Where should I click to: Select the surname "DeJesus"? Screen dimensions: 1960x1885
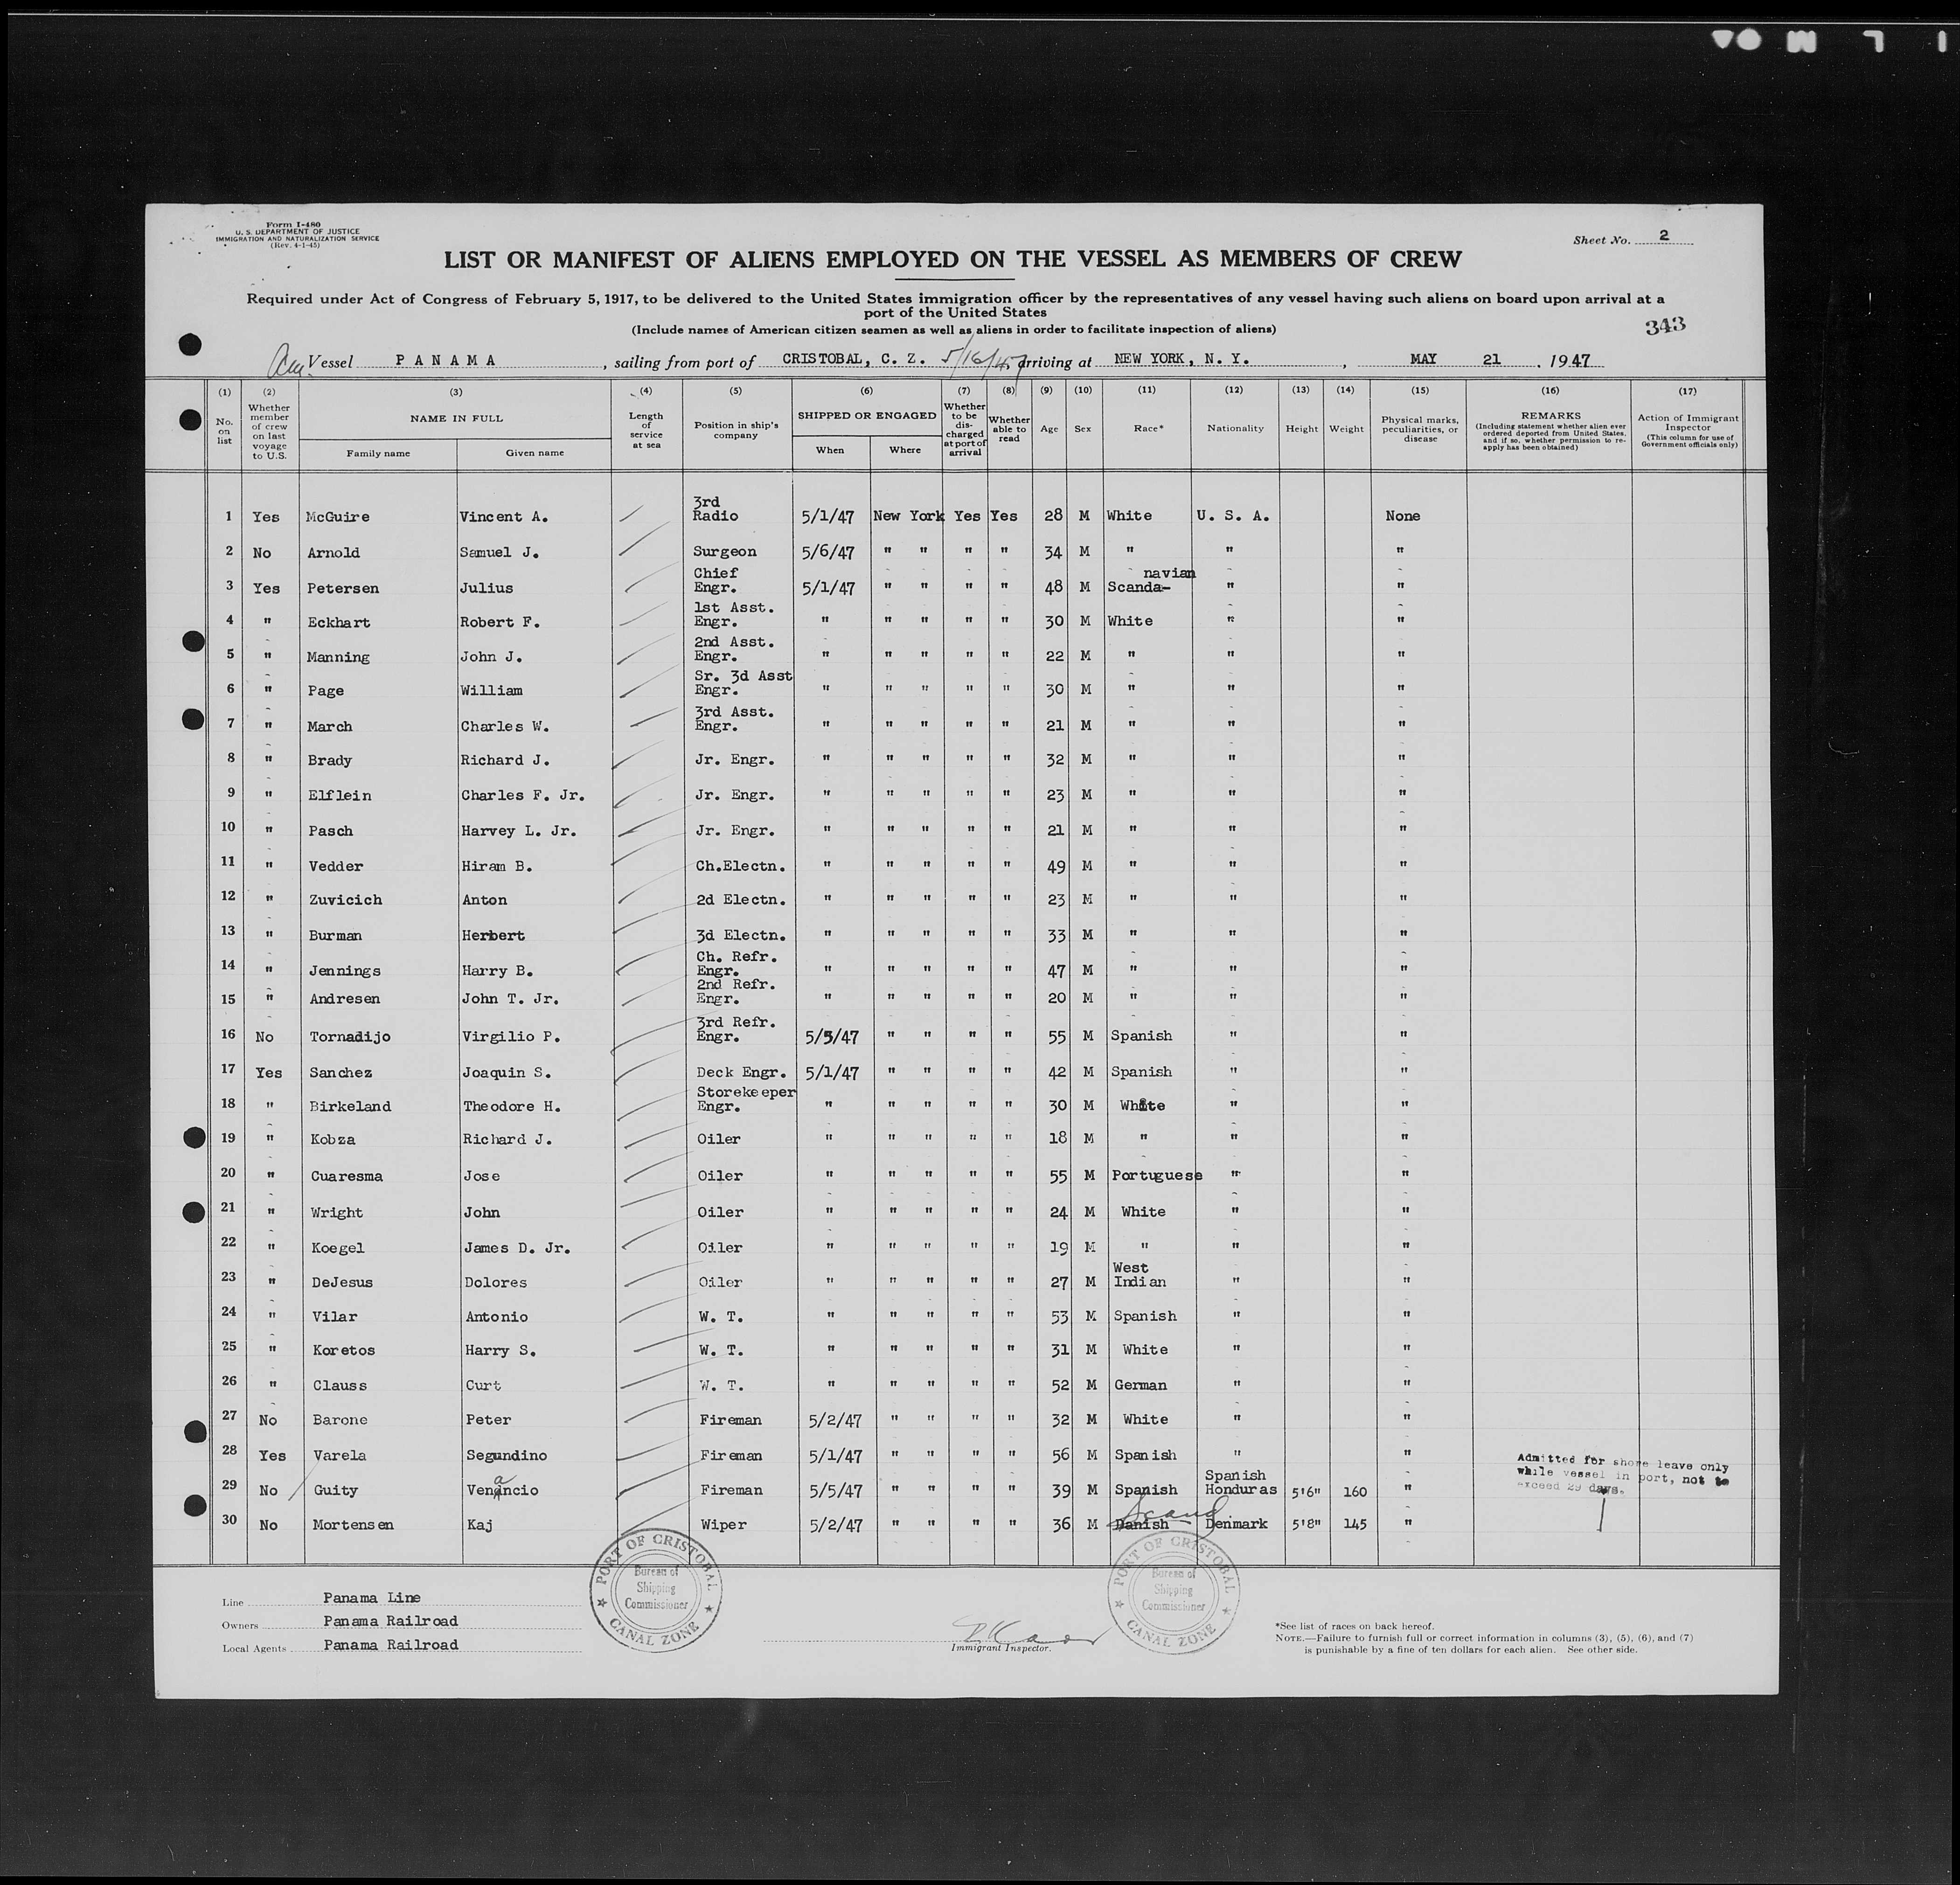(x=343, y=1283)
